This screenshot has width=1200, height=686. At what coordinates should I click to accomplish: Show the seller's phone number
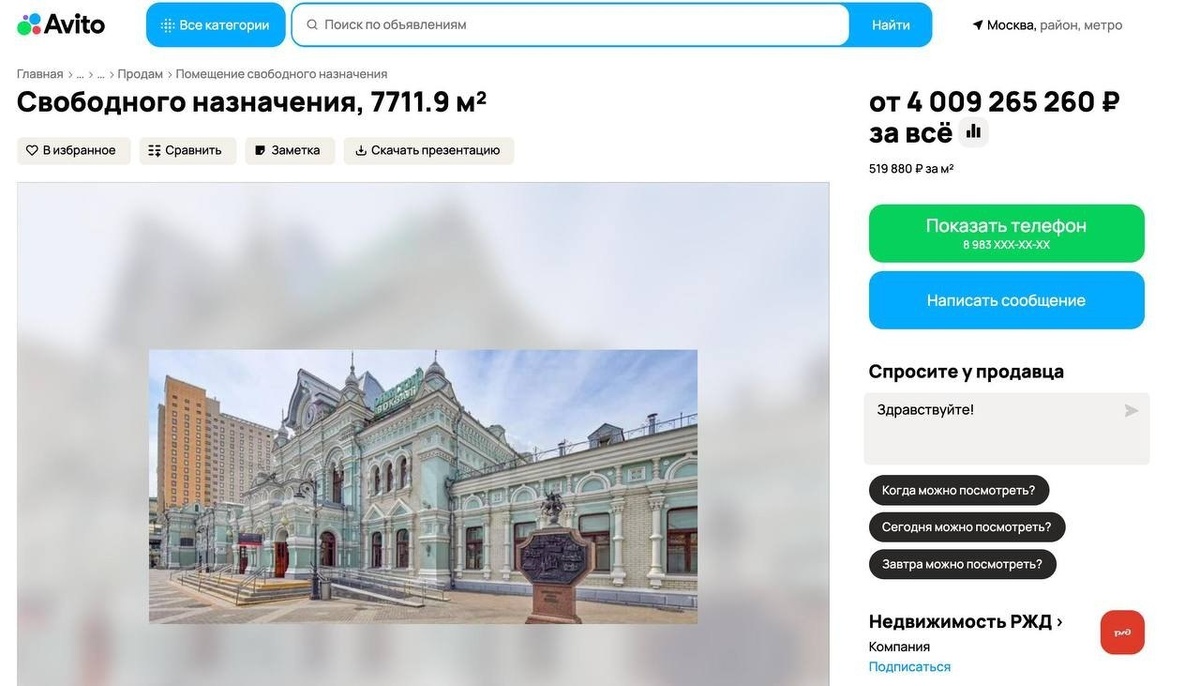coord(1006,233)
